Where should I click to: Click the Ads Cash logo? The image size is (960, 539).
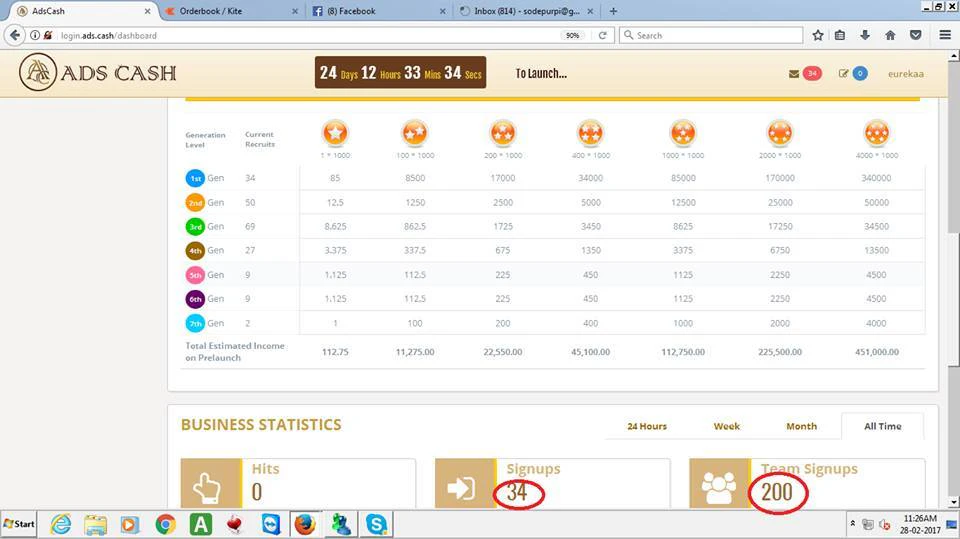point(97,72)
